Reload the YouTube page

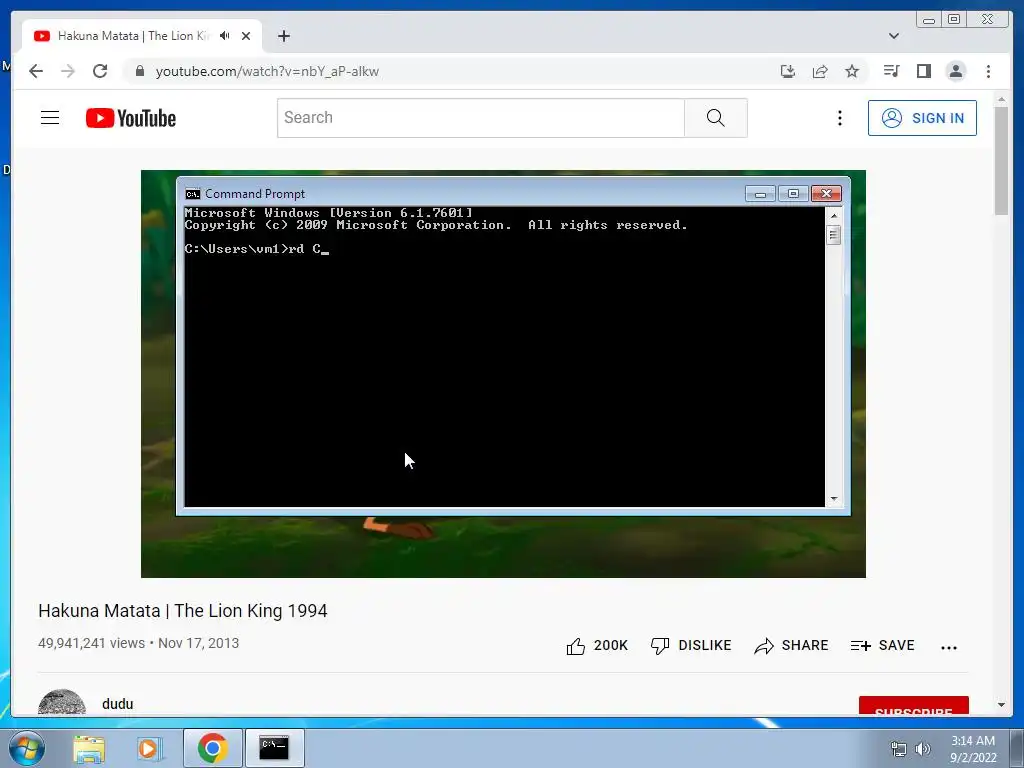(x=100, y=71)
